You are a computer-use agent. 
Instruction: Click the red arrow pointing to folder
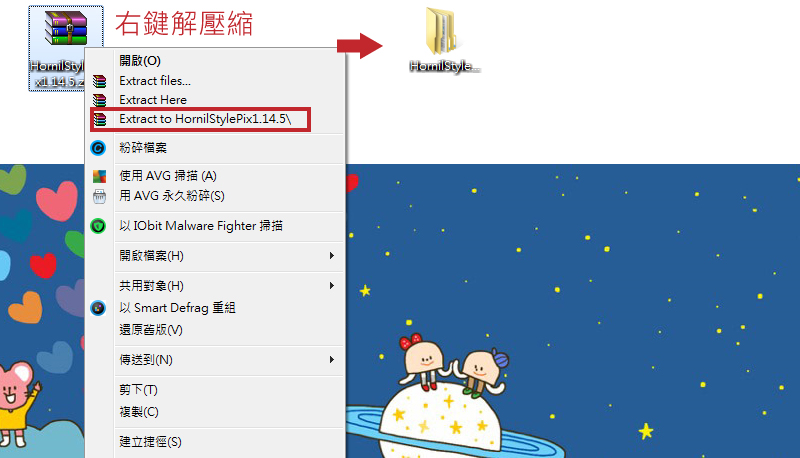[360, 46]
